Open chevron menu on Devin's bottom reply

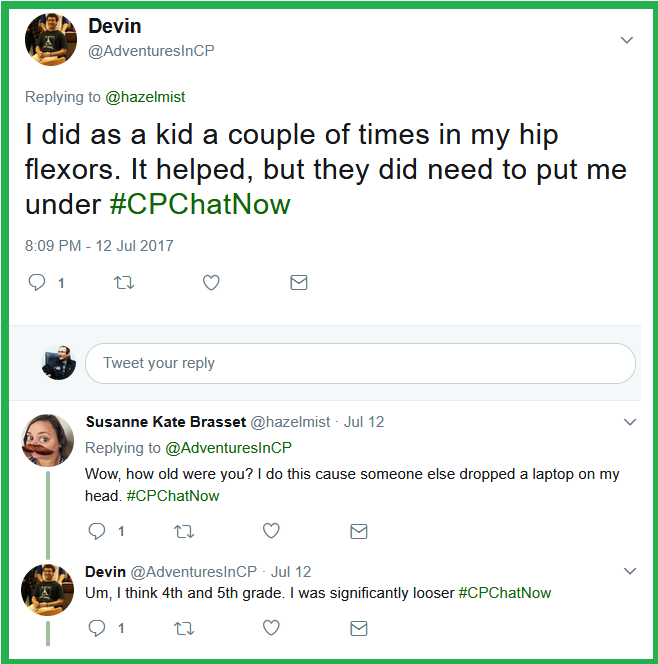[x=630, y=572]
